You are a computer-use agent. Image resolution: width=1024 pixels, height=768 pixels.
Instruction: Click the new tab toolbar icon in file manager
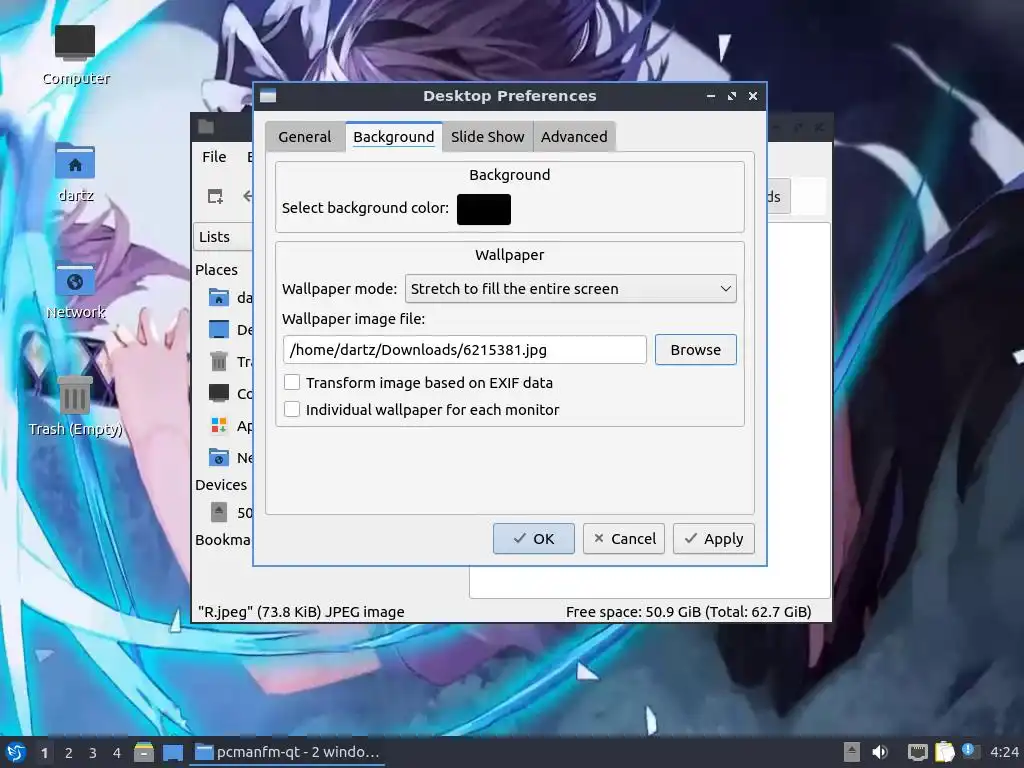pos(216,196)
